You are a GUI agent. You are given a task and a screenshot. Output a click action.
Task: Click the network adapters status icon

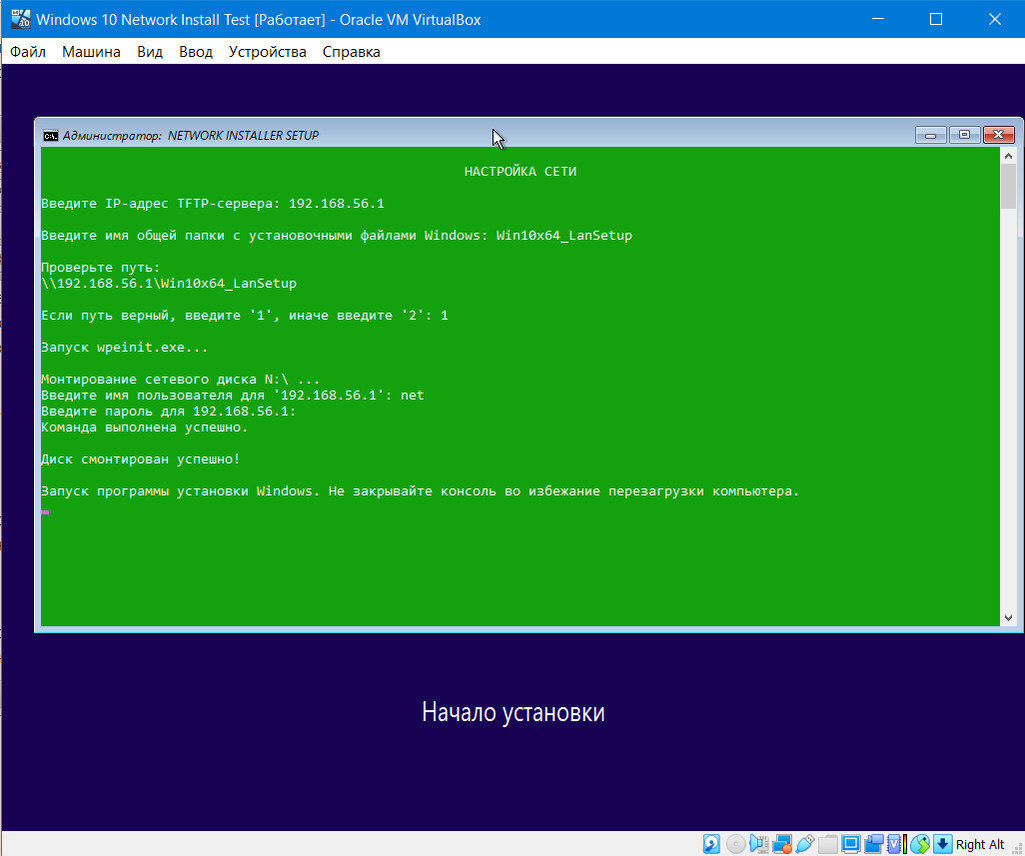click(x=782, y=844)
